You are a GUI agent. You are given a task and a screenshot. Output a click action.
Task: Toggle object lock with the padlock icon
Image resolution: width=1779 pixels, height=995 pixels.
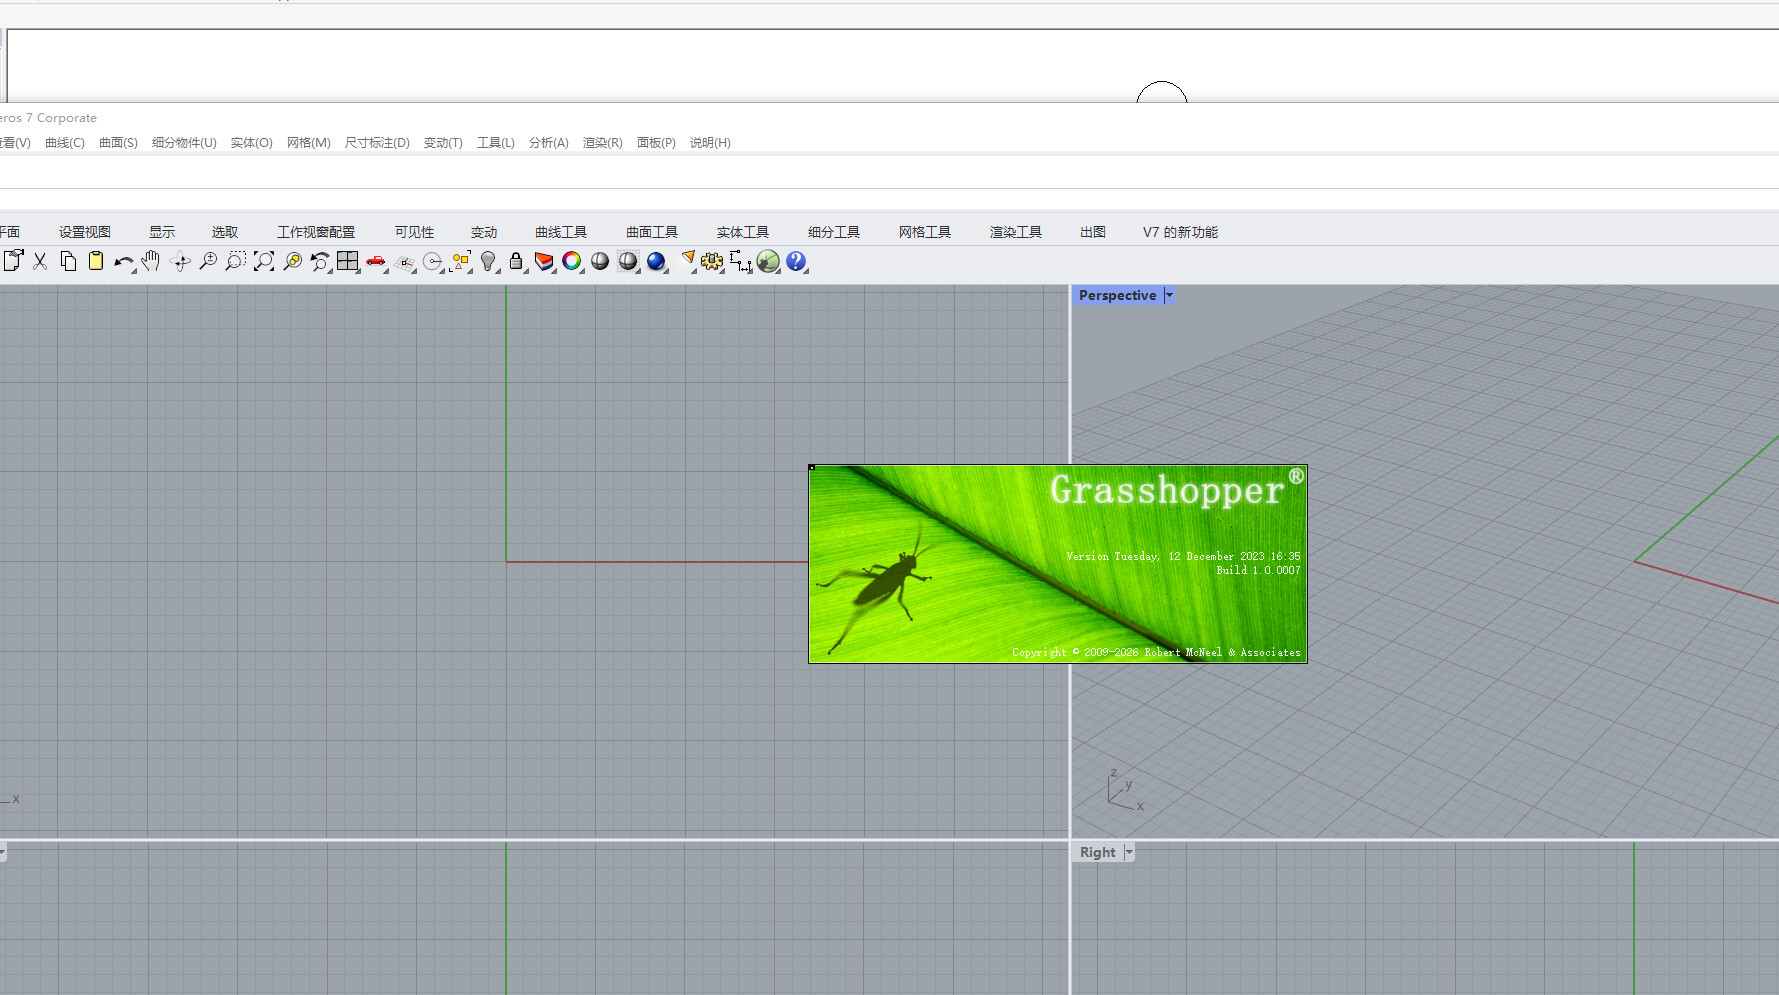pos(516,261)
